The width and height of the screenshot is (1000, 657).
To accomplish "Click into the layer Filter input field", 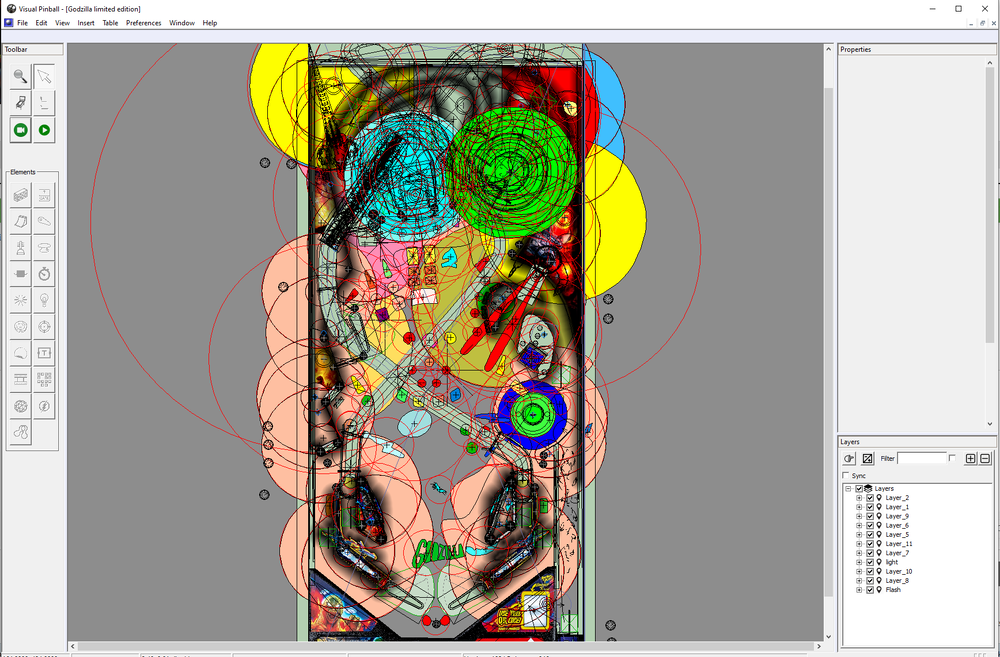I will pyautogui.click(x=922, y=458).
